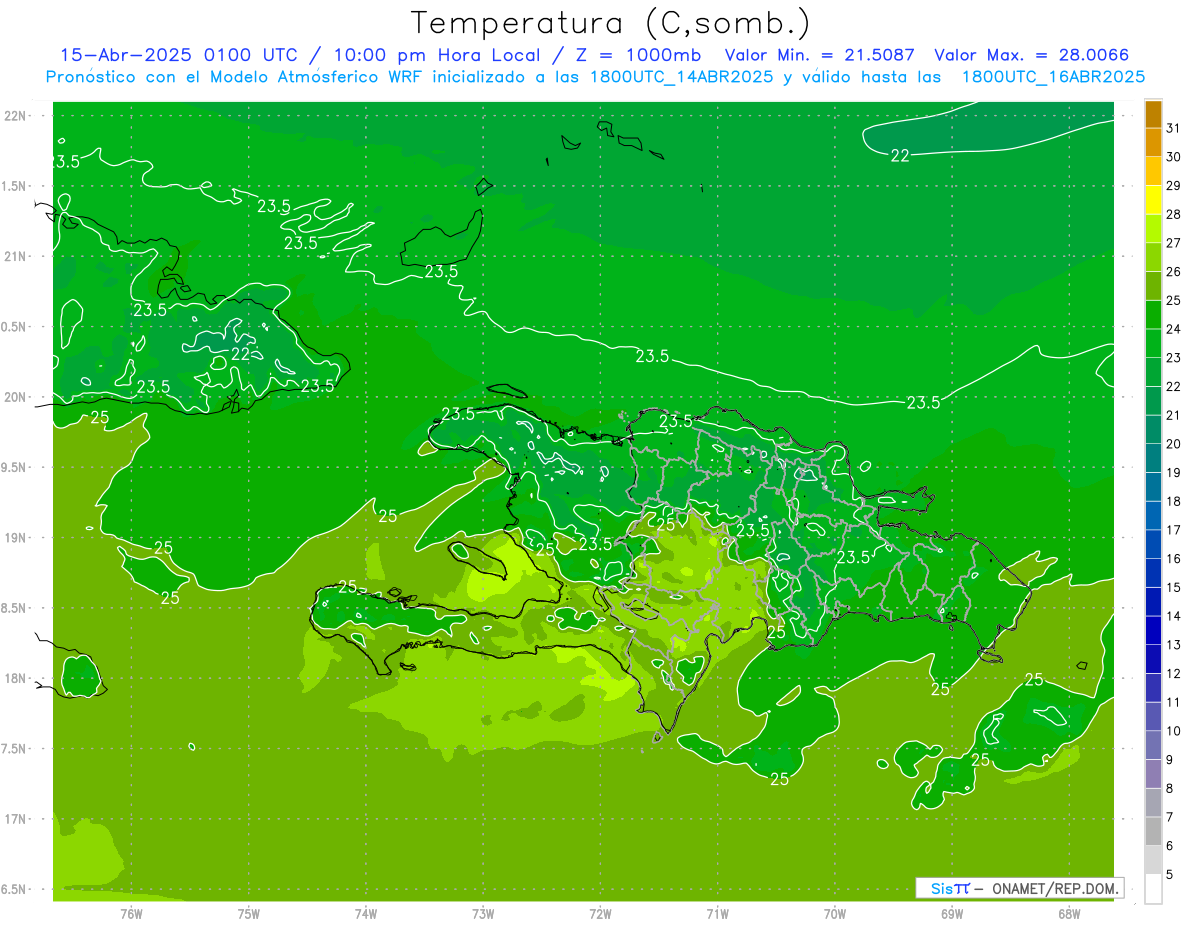Click the orange colorbar swatch between 30 and 31
The image size is (1200, 927).
tap(1153, 142)
